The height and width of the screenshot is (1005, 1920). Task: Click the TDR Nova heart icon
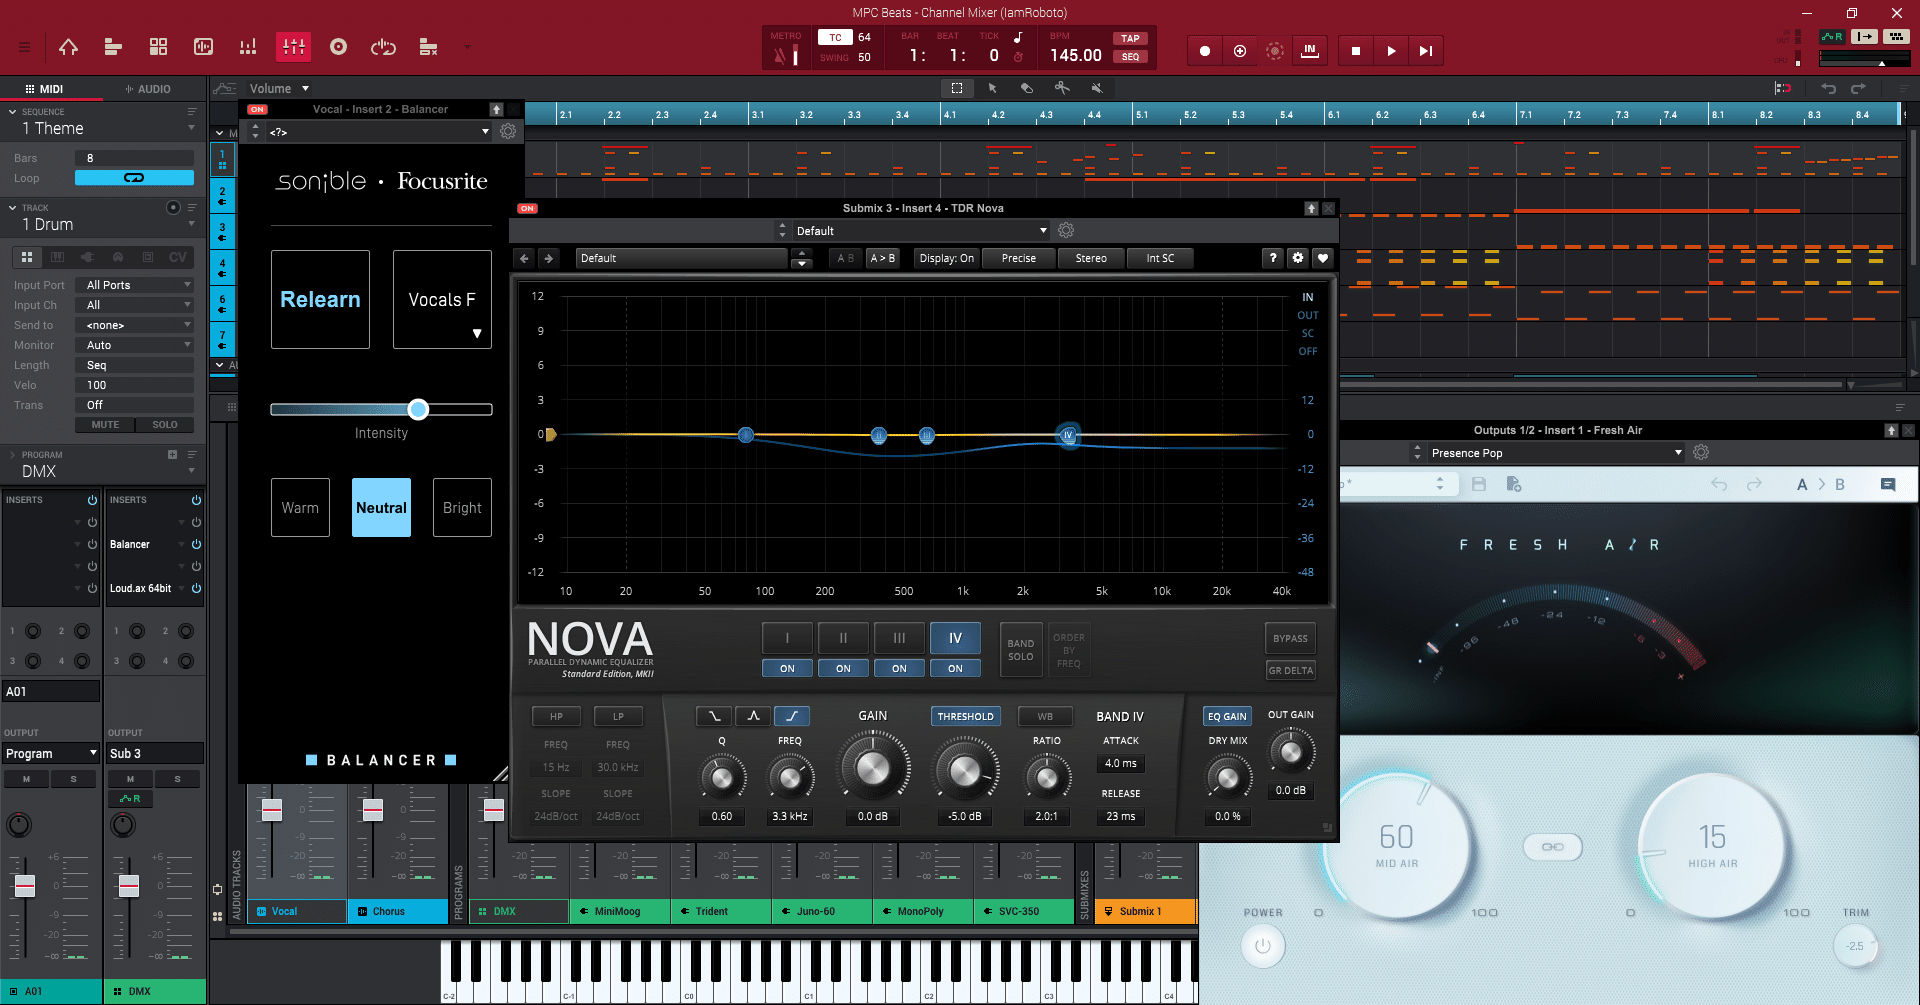[1323, 258]
